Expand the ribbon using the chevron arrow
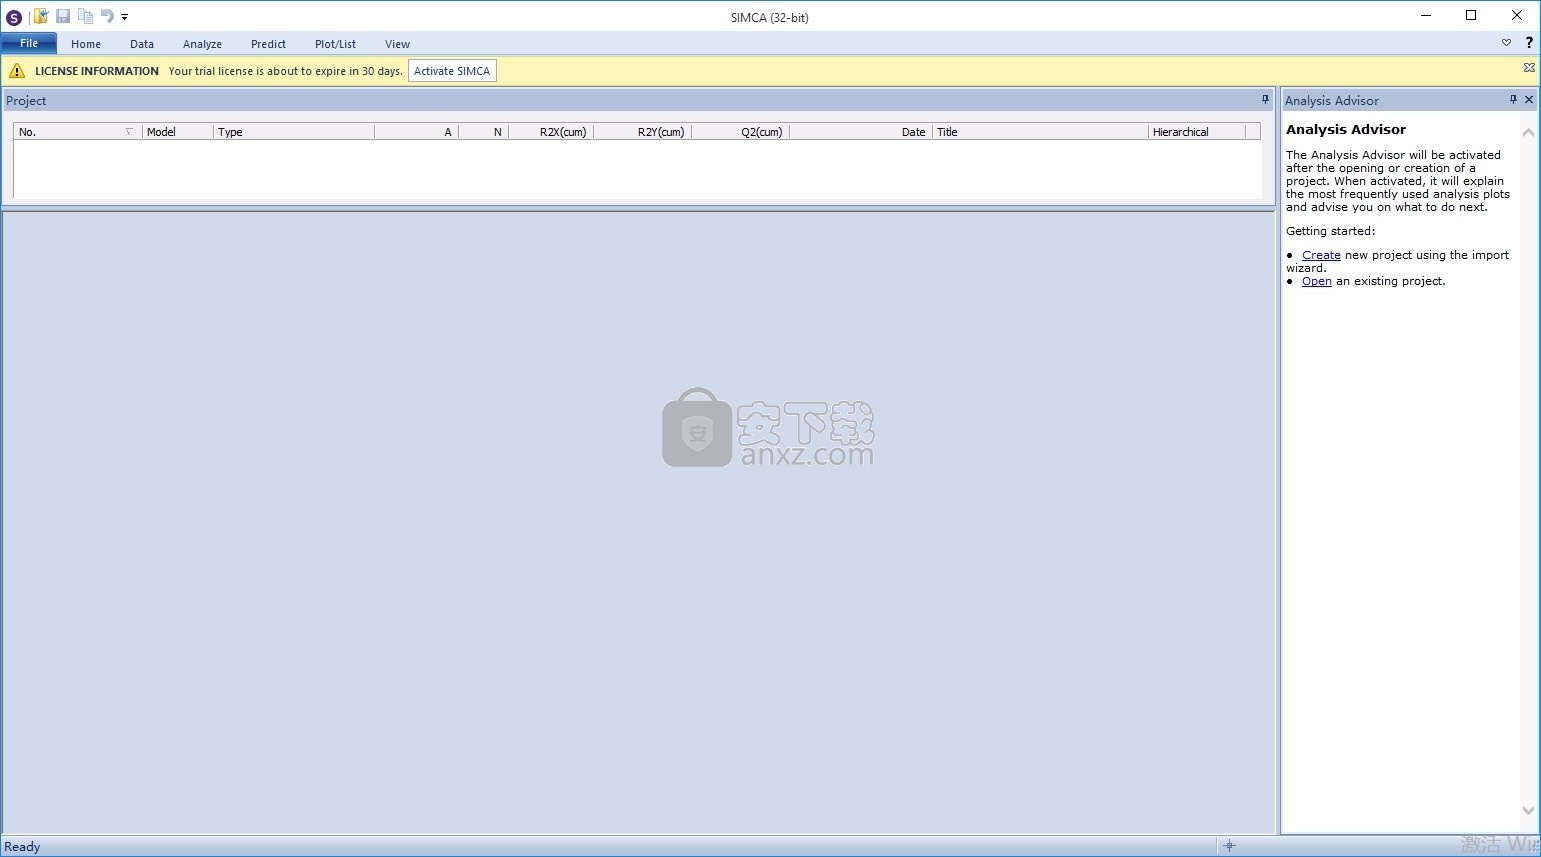 [1506, 43]
